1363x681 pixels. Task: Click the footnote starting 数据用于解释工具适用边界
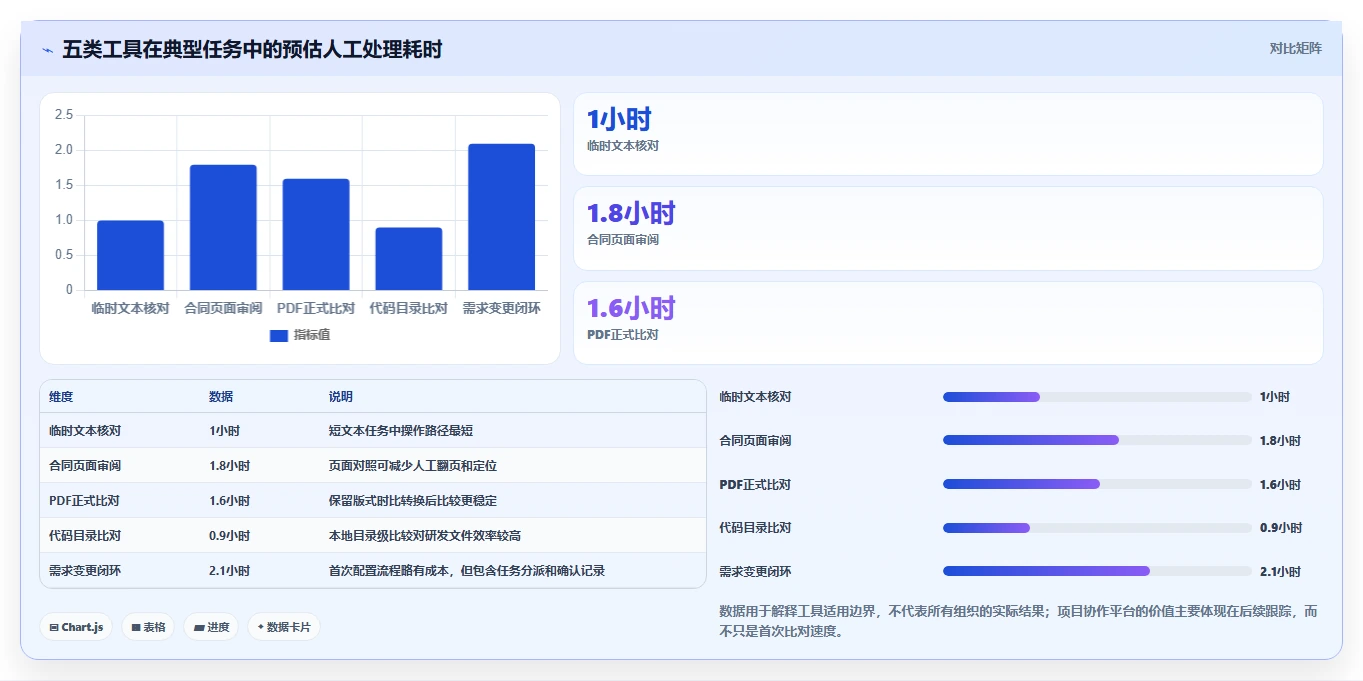point(1018,621)
